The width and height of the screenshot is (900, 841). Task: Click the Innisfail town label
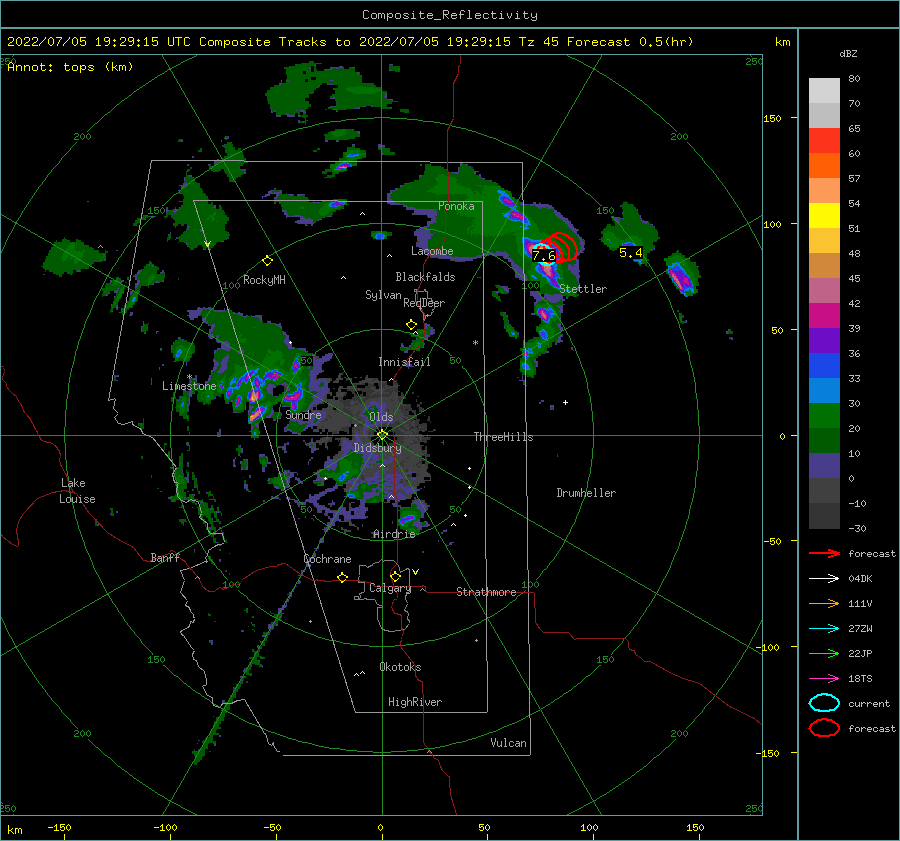coord(404,362)
